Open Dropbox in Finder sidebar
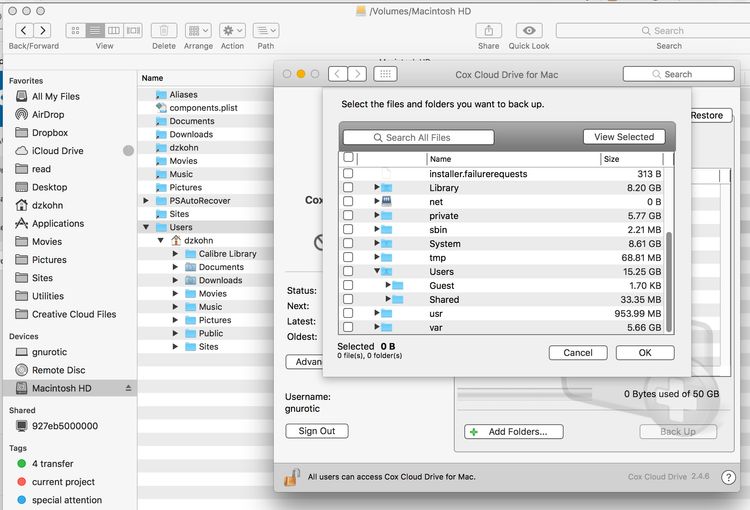 (x=50, y=133)
